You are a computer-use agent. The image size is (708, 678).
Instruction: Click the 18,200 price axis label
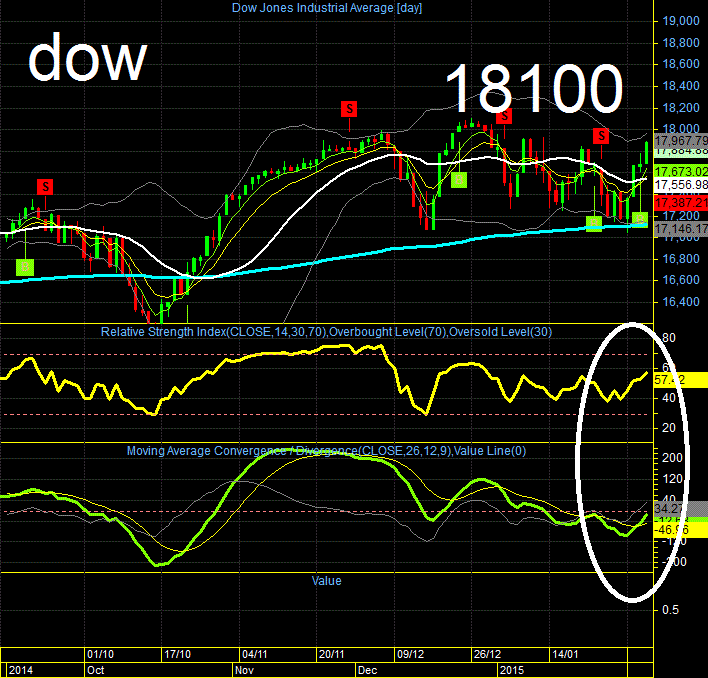(680, 107)
